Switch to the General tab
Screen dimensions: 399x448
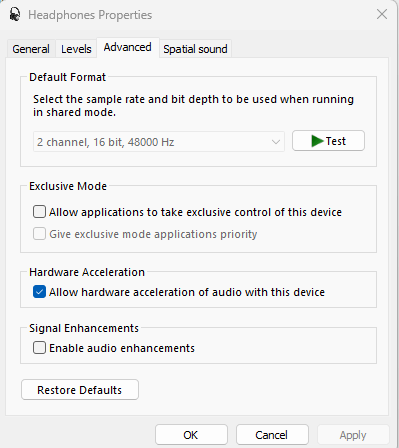(x=31, y=49)
